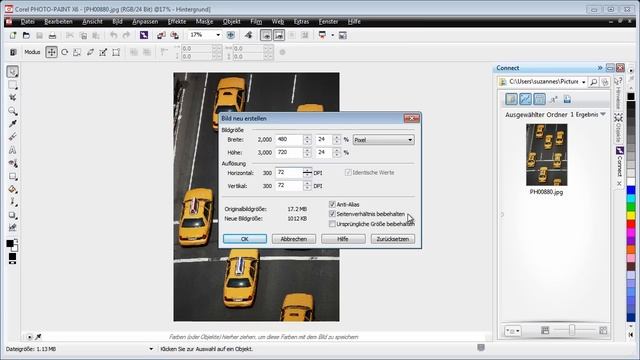Select the Rectangle Mask tool

click(x=13, y=85)
